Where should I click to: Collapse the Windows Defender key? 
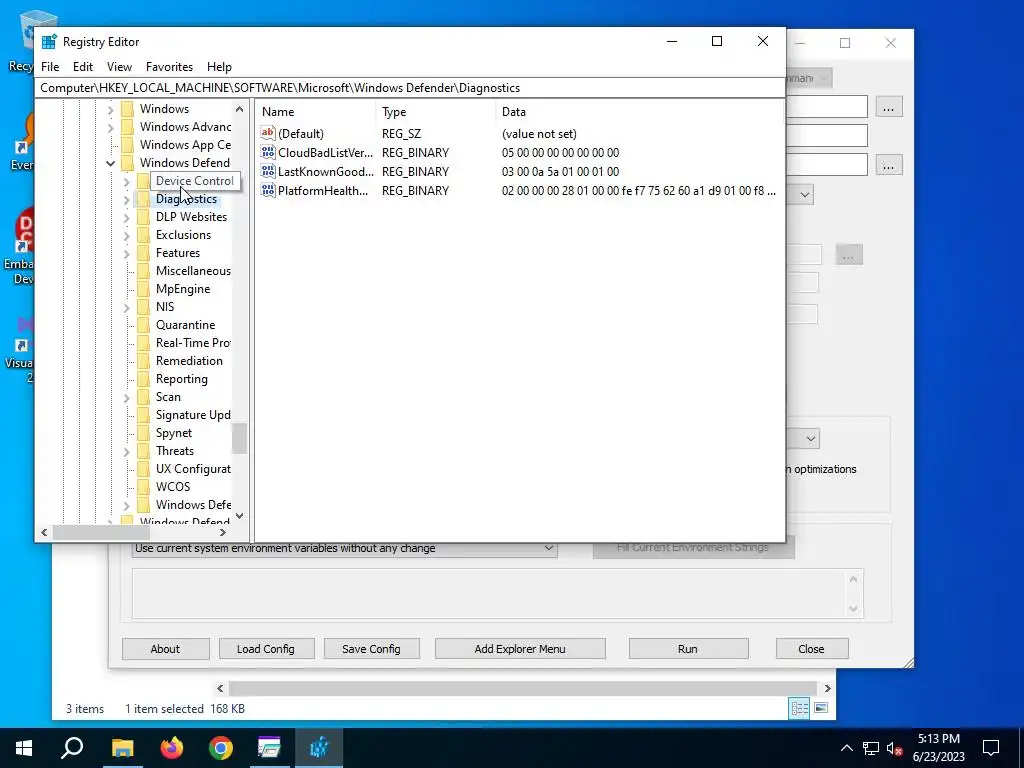click(x=110, y=163)
